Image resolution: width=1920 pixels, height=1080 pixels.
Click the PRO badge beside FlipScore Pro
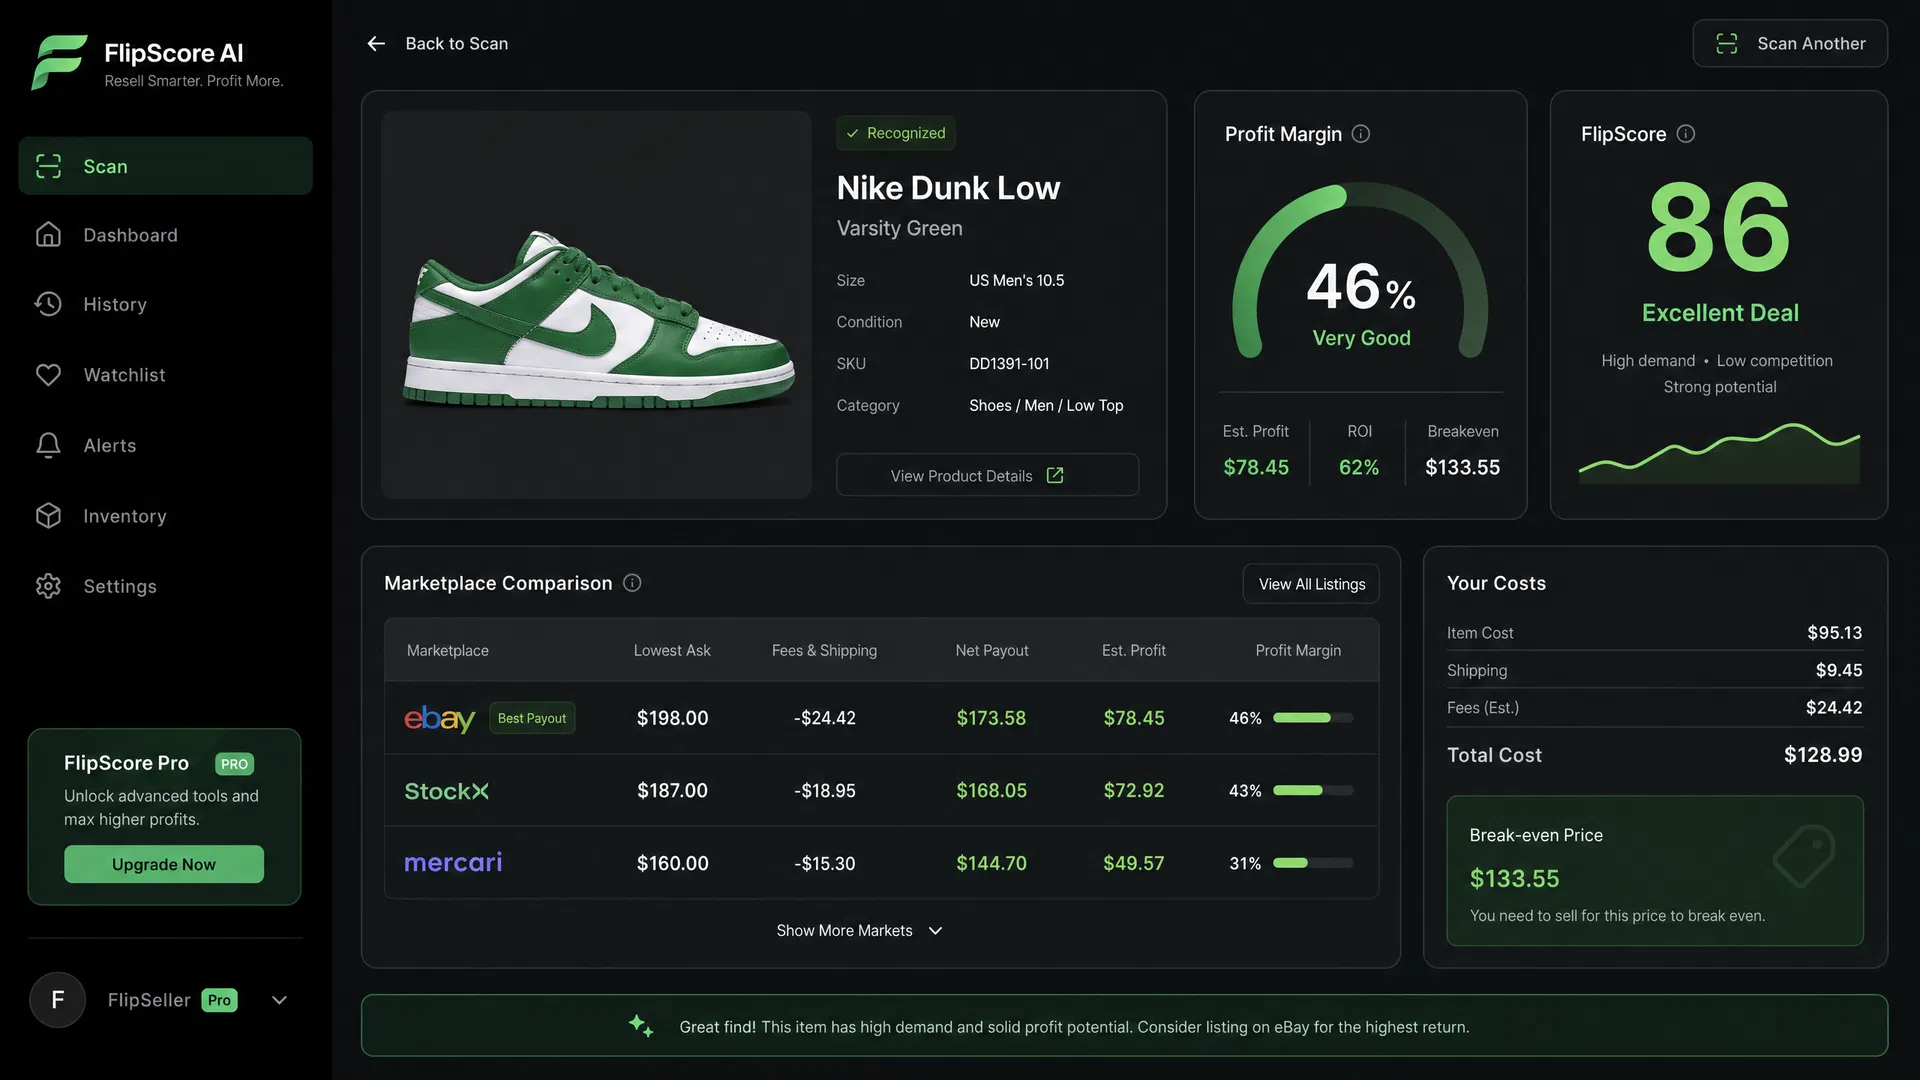point(235,764)
